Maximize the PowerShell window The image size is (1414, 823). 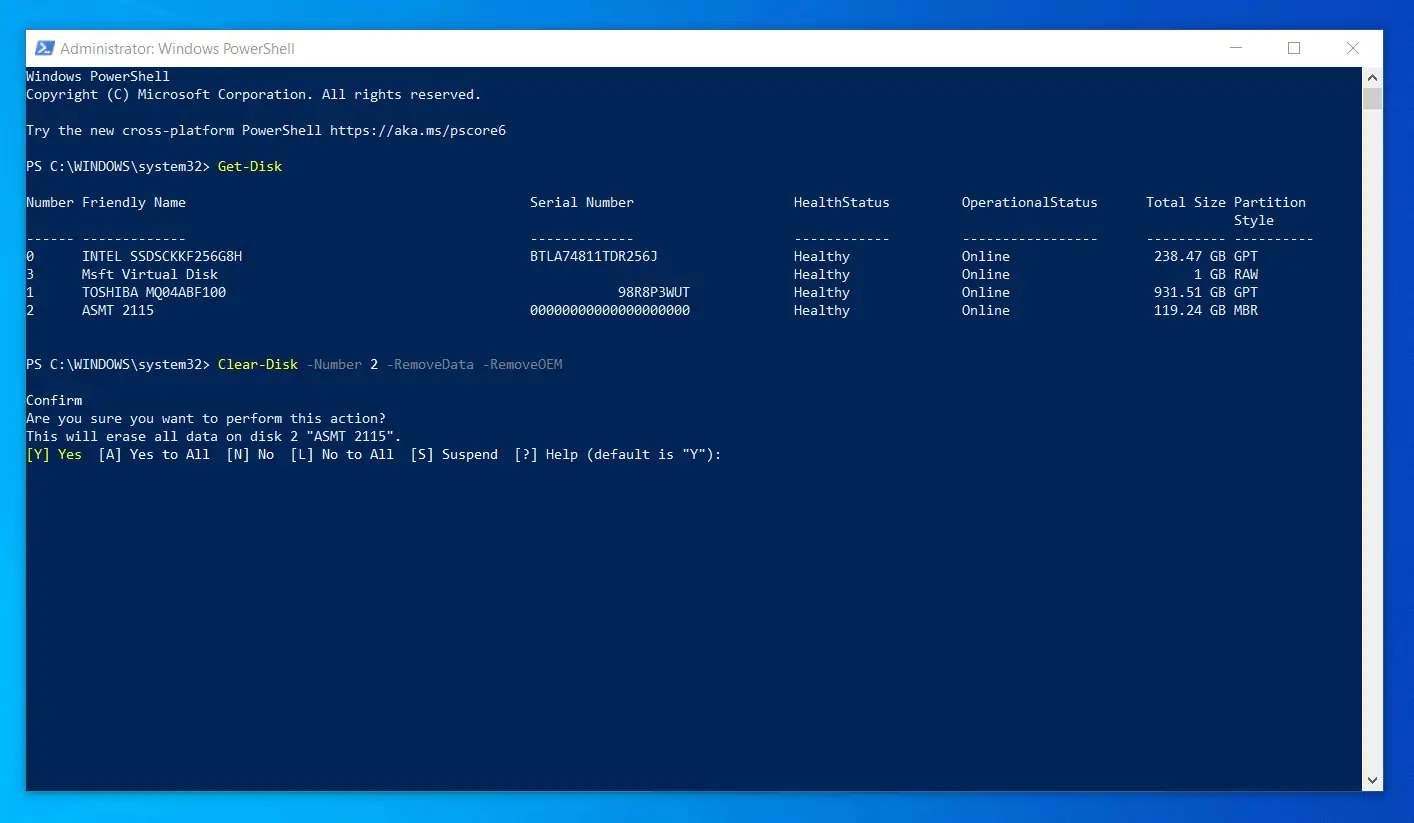[1294, 48]
